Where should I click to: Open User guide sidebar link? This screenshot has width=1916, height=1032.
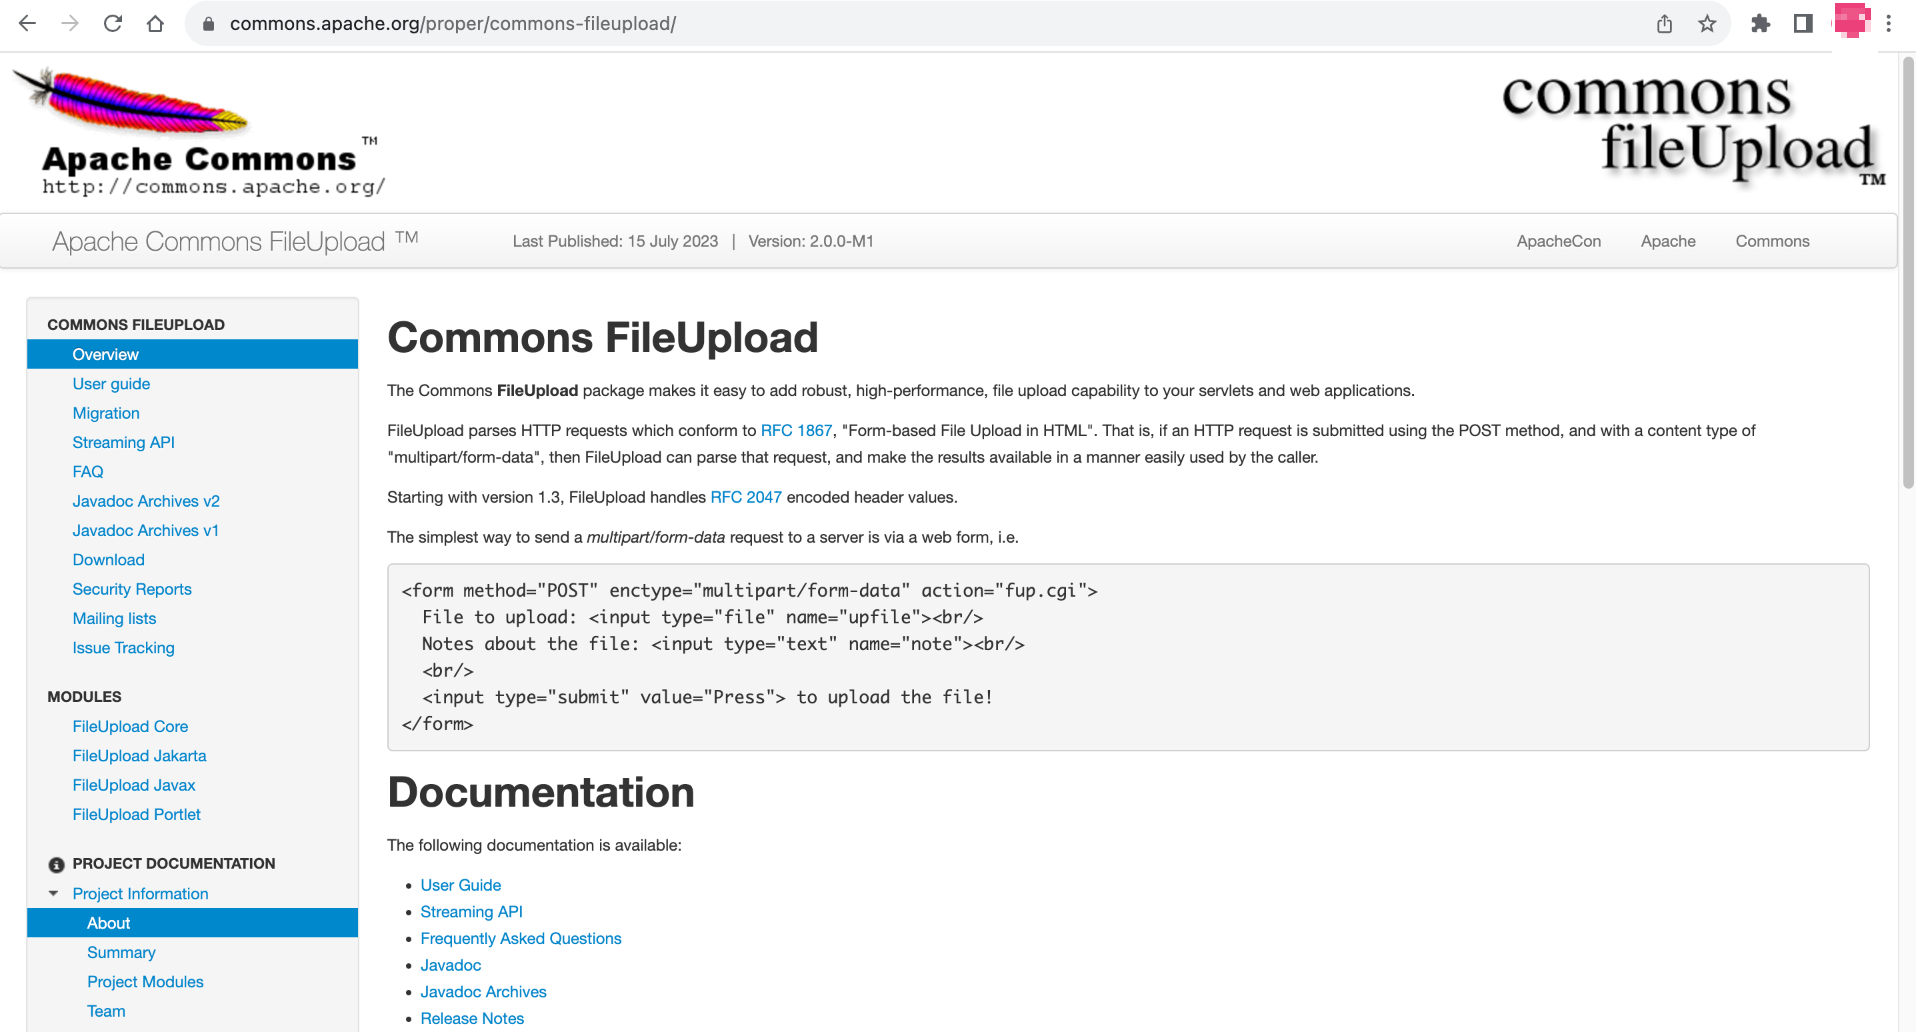coord(111,384)
